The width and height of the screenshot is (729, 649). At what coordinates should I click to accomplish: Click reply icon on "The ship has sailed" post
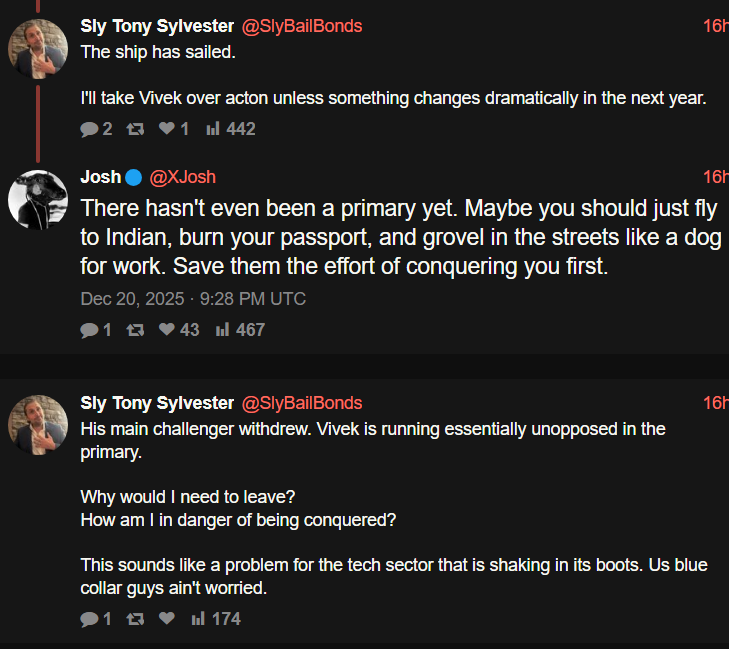[89, 129]
